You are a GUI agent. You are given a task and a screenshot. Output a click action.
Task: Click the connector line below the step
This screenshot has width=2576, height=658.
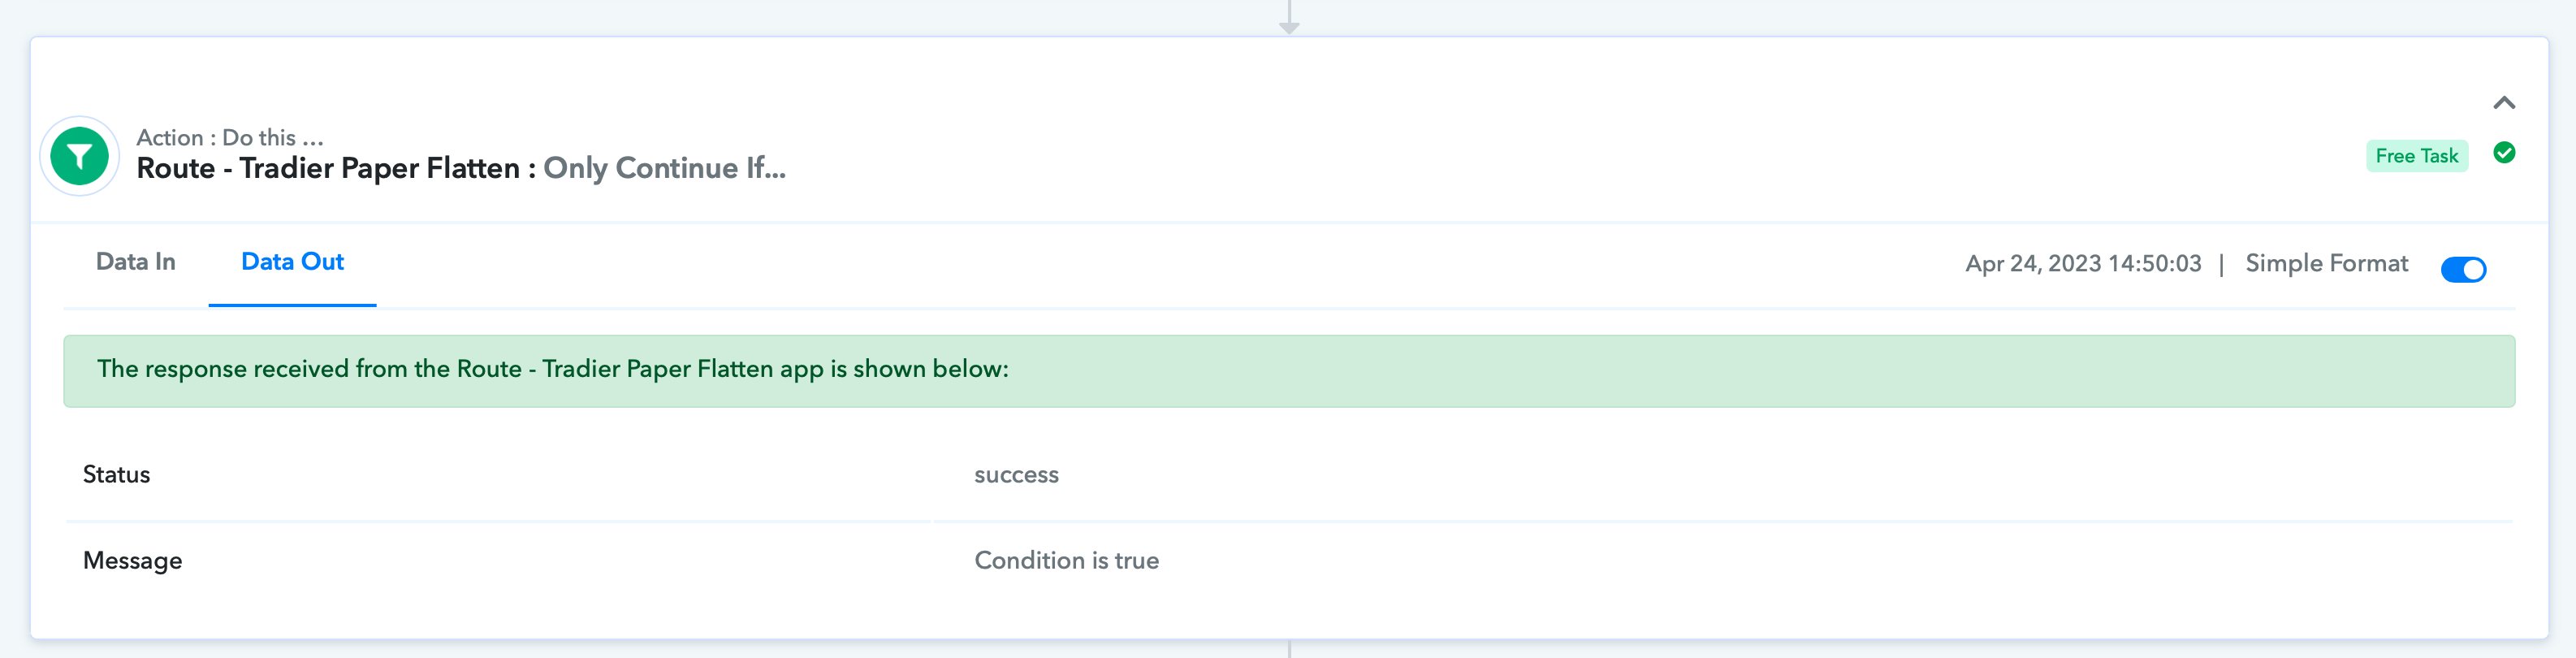click(1289, 649)
